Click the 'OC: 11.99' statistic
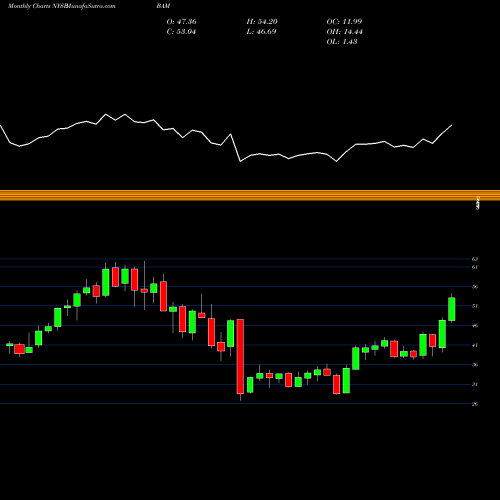Screen dimensions: 500x500 pyautogui.click(x=344, y=22)
